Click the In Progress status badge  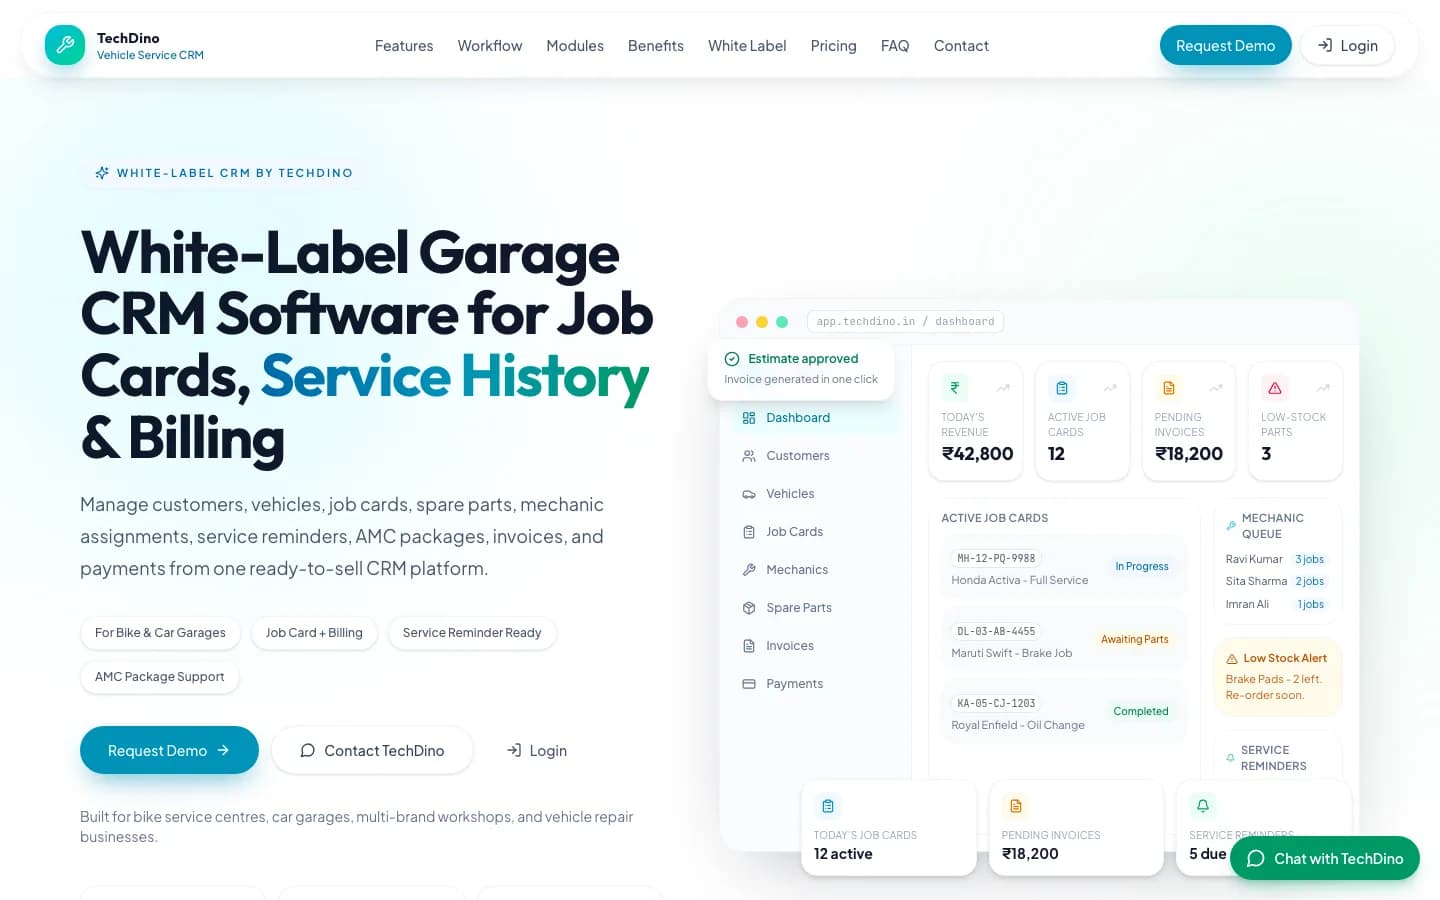click(x=1142, y=566)
